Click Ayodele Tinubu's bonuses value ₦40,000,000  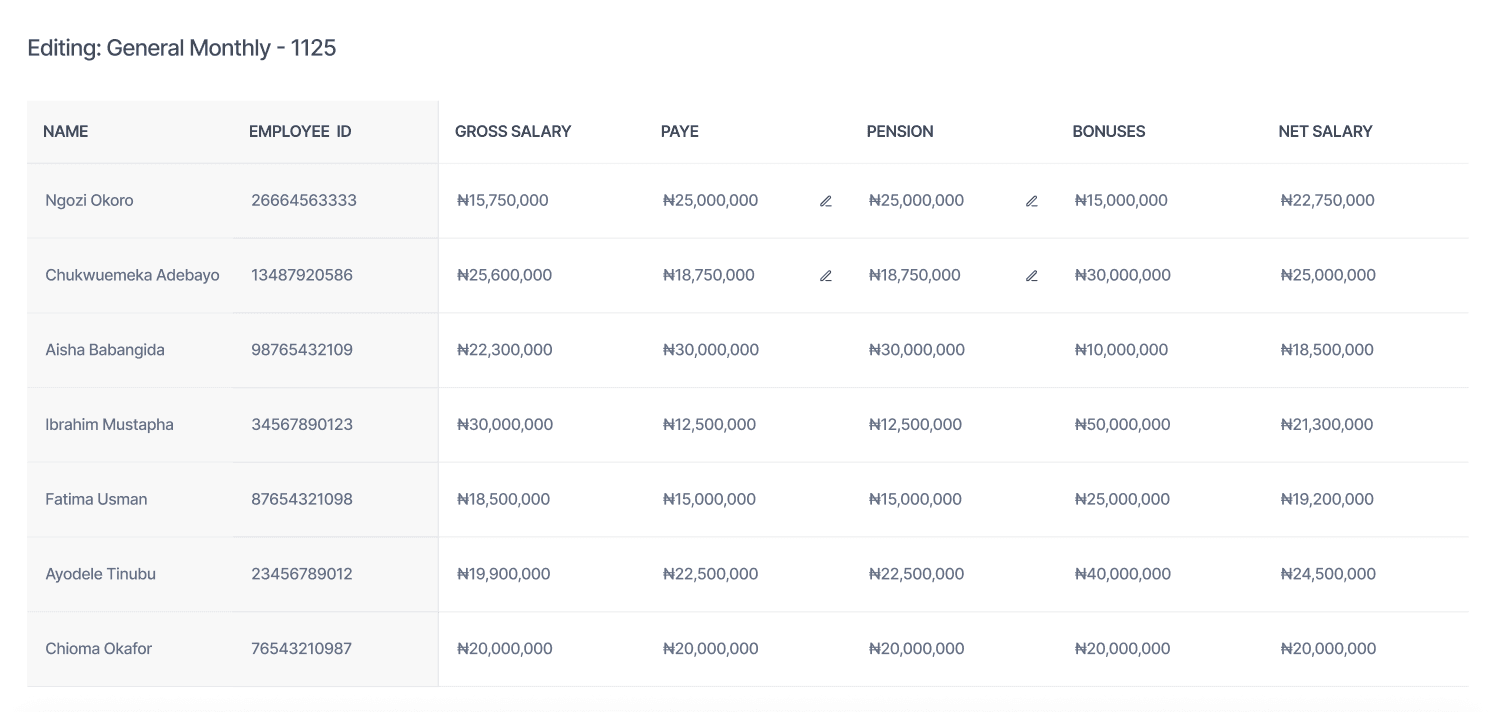pos(1122,574)
